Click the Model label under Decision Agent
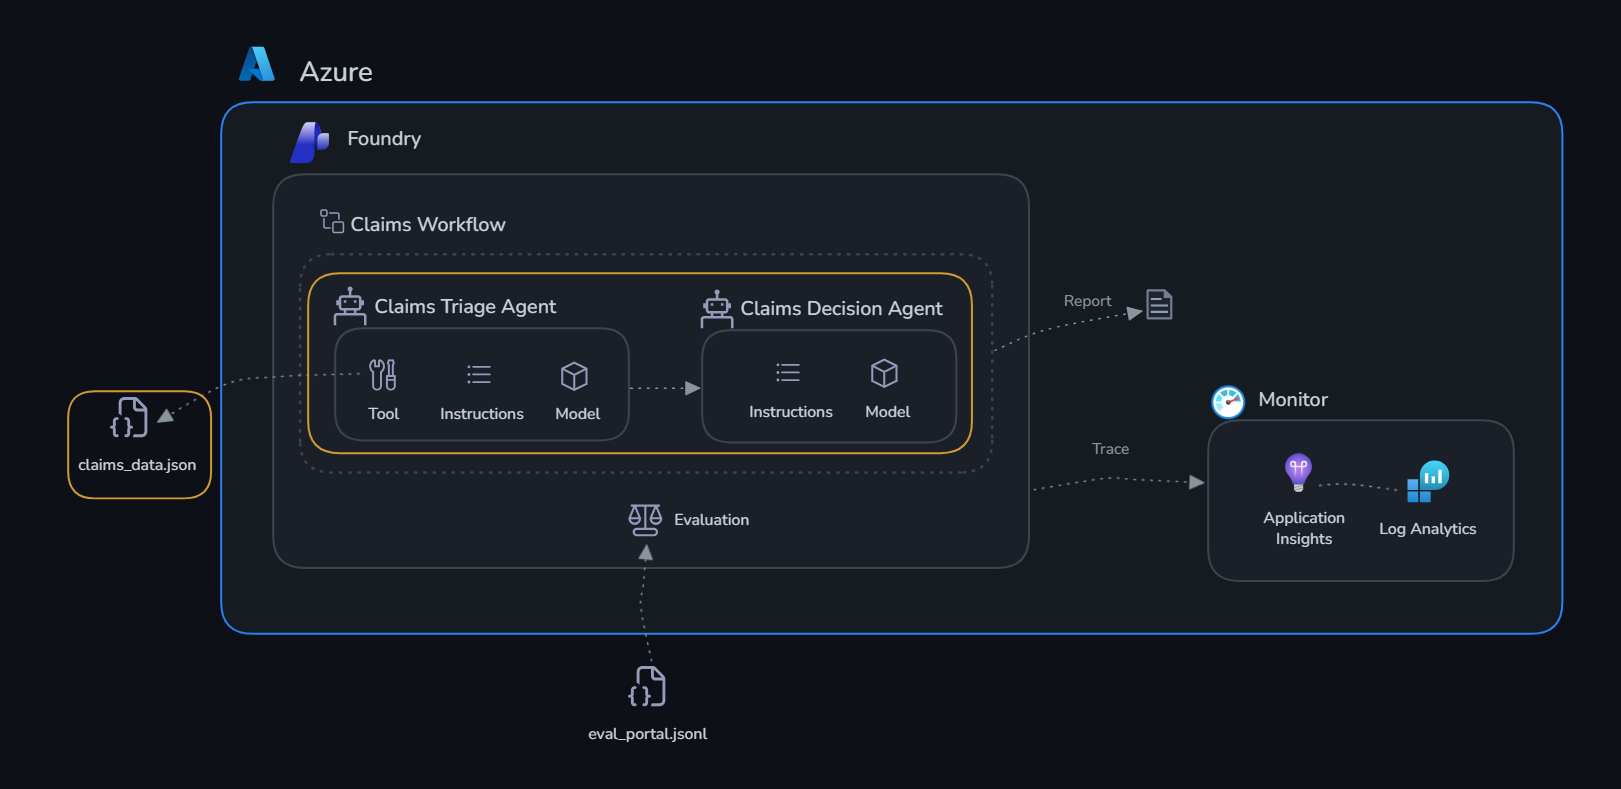Viewport: 1621px width, 789px height. coord(888,412)
